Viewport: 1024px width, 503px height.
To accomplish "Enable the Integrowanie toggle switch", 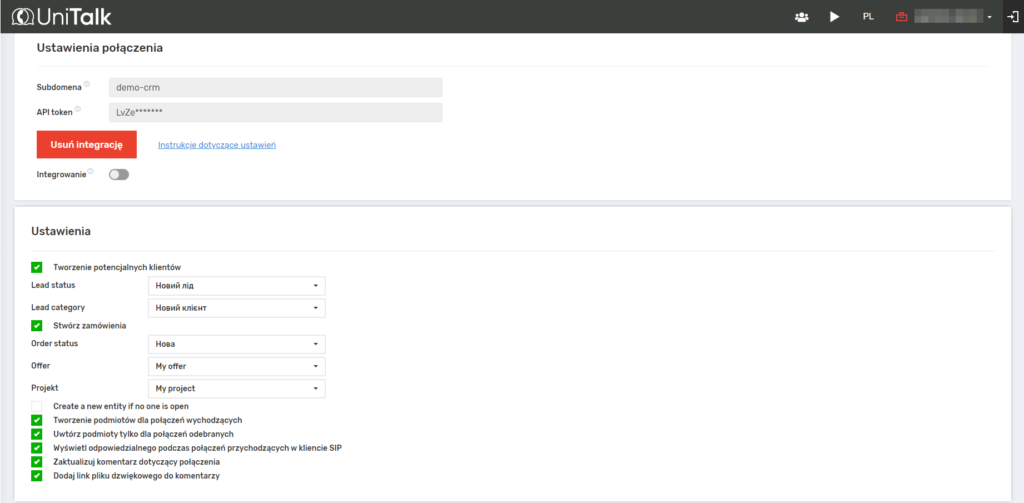I will (x=119, y=174).
